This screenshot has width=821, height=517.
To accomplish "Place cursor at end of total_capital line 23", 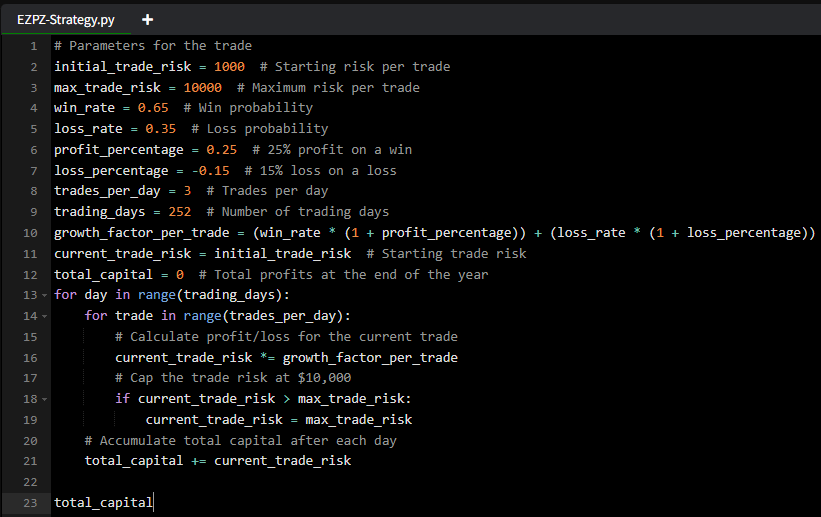I will 153,503.
